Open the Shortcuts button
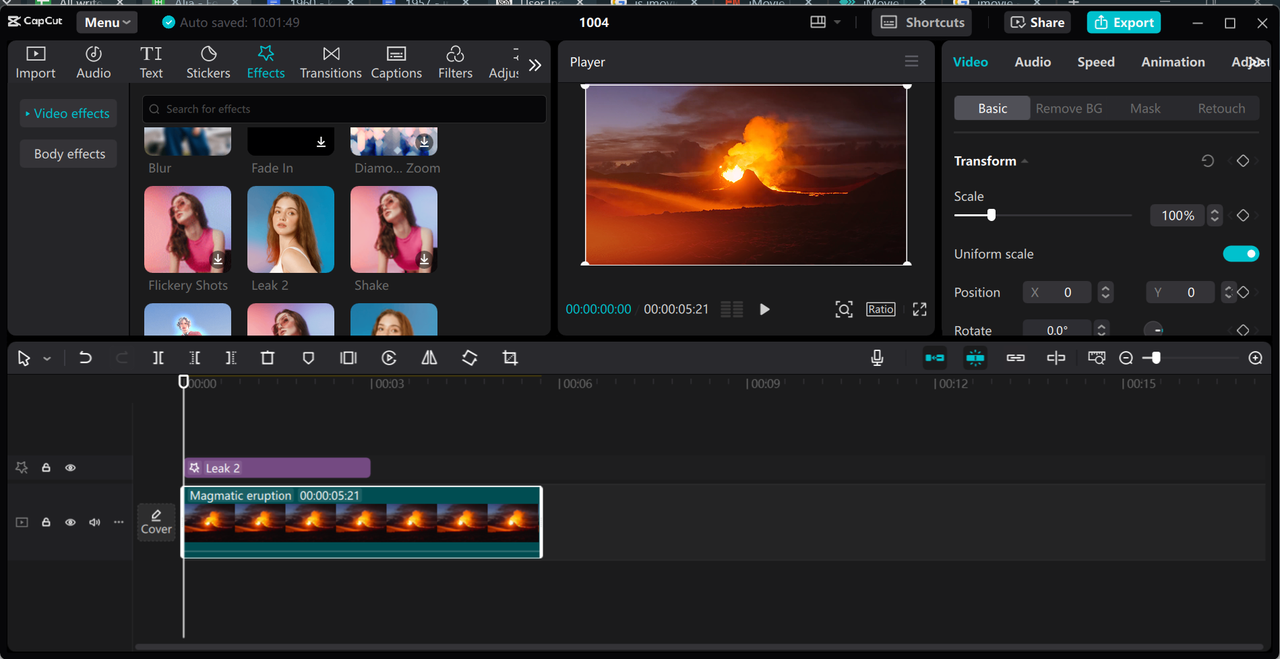This screenshot has height=659, width=1280. tap(922, 22)
